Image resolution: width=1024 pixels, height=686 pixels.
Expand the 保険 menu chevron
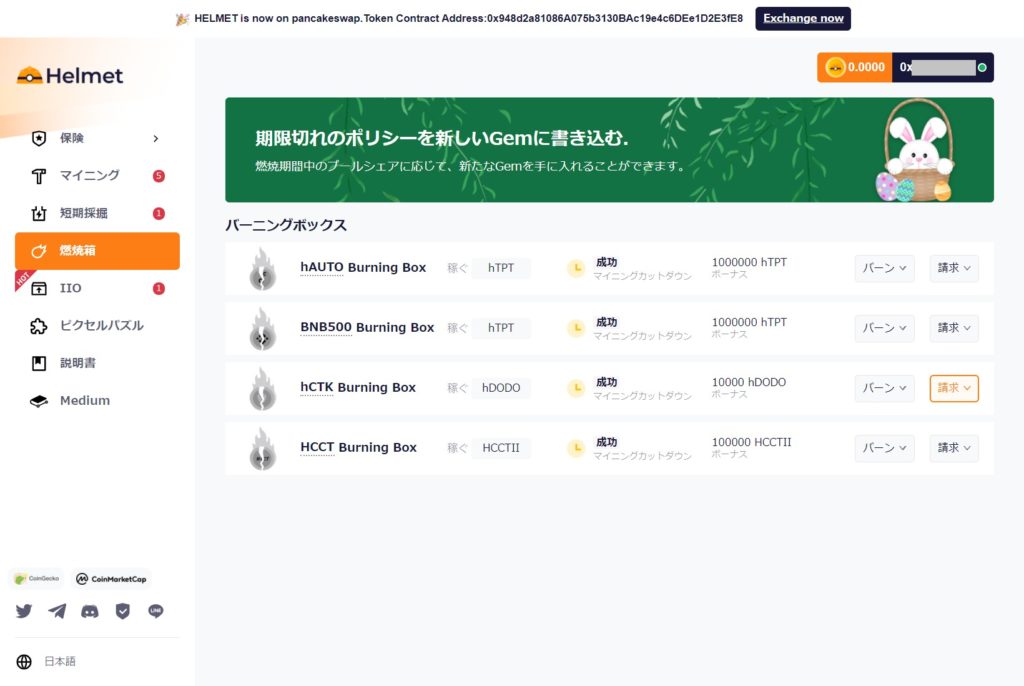(155, 139)
